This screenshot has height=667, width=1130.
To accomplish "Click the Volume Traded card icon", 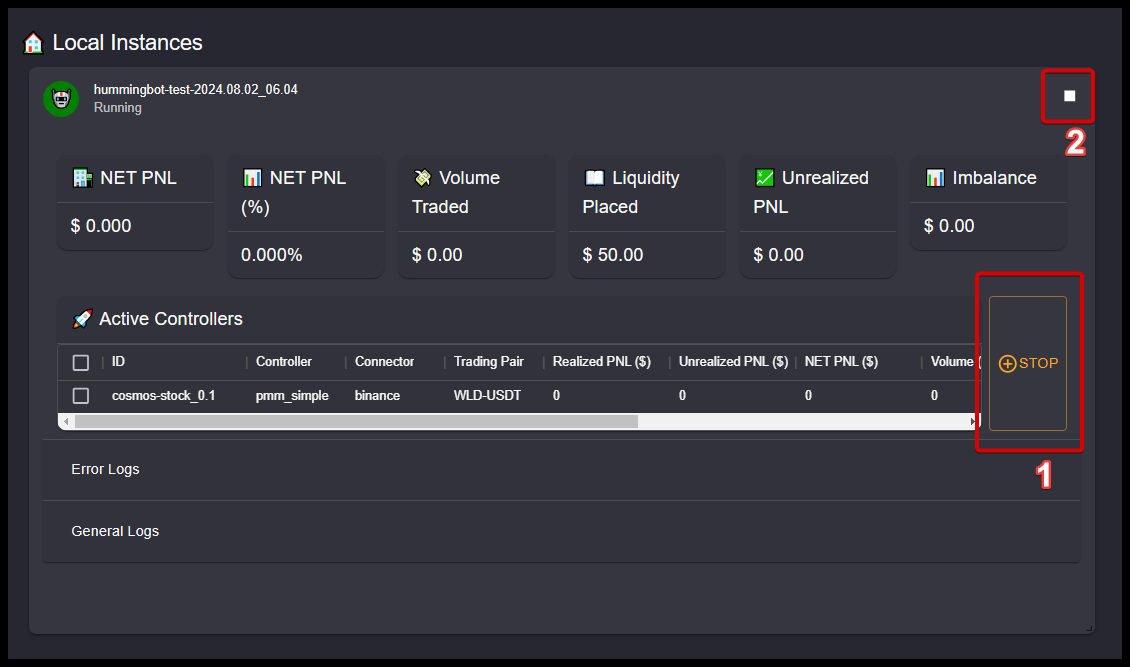I will 423,178.
